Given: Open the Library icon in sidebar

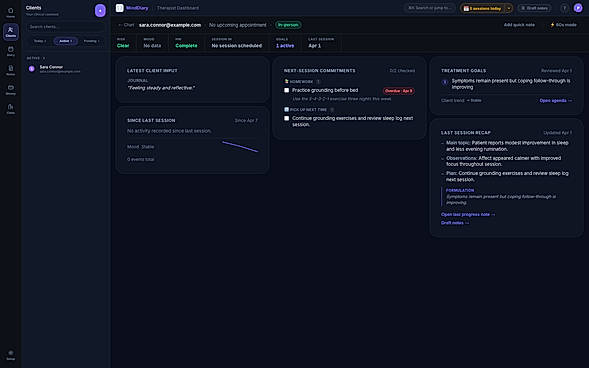Looking at the screenshot, I should click(11, 89).
